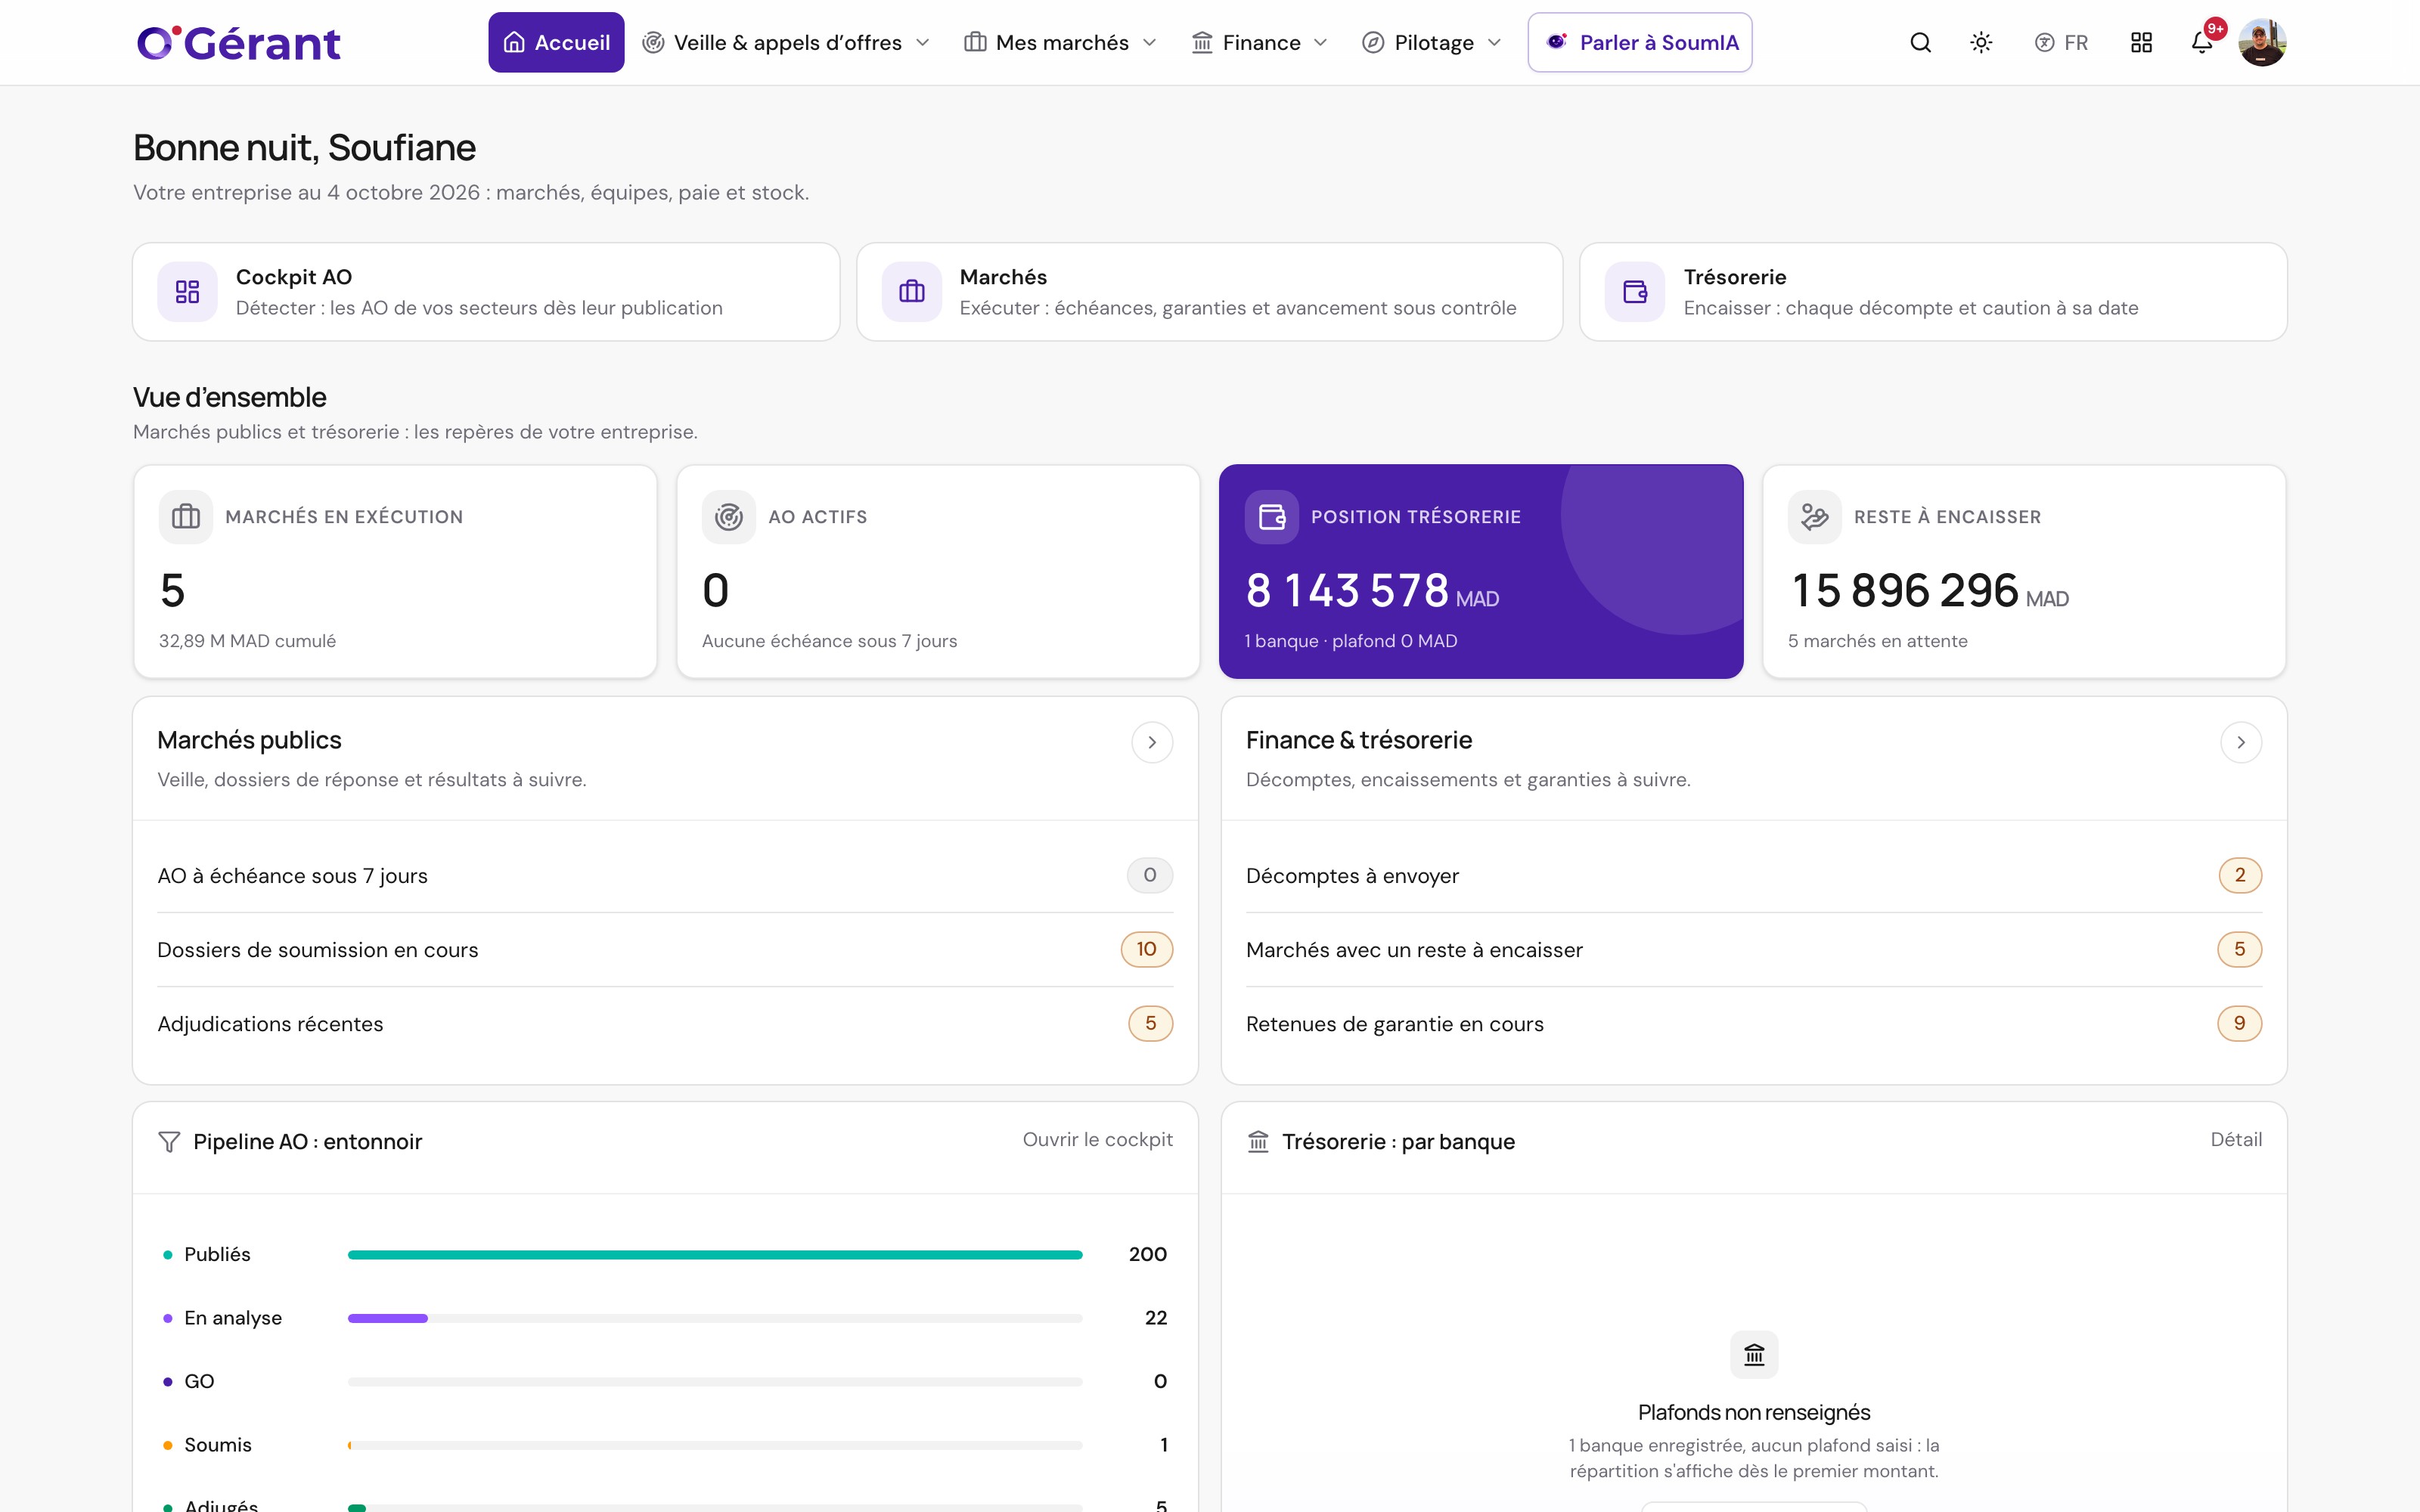
Task: Expand the Finance menu
Action: 1260,43
